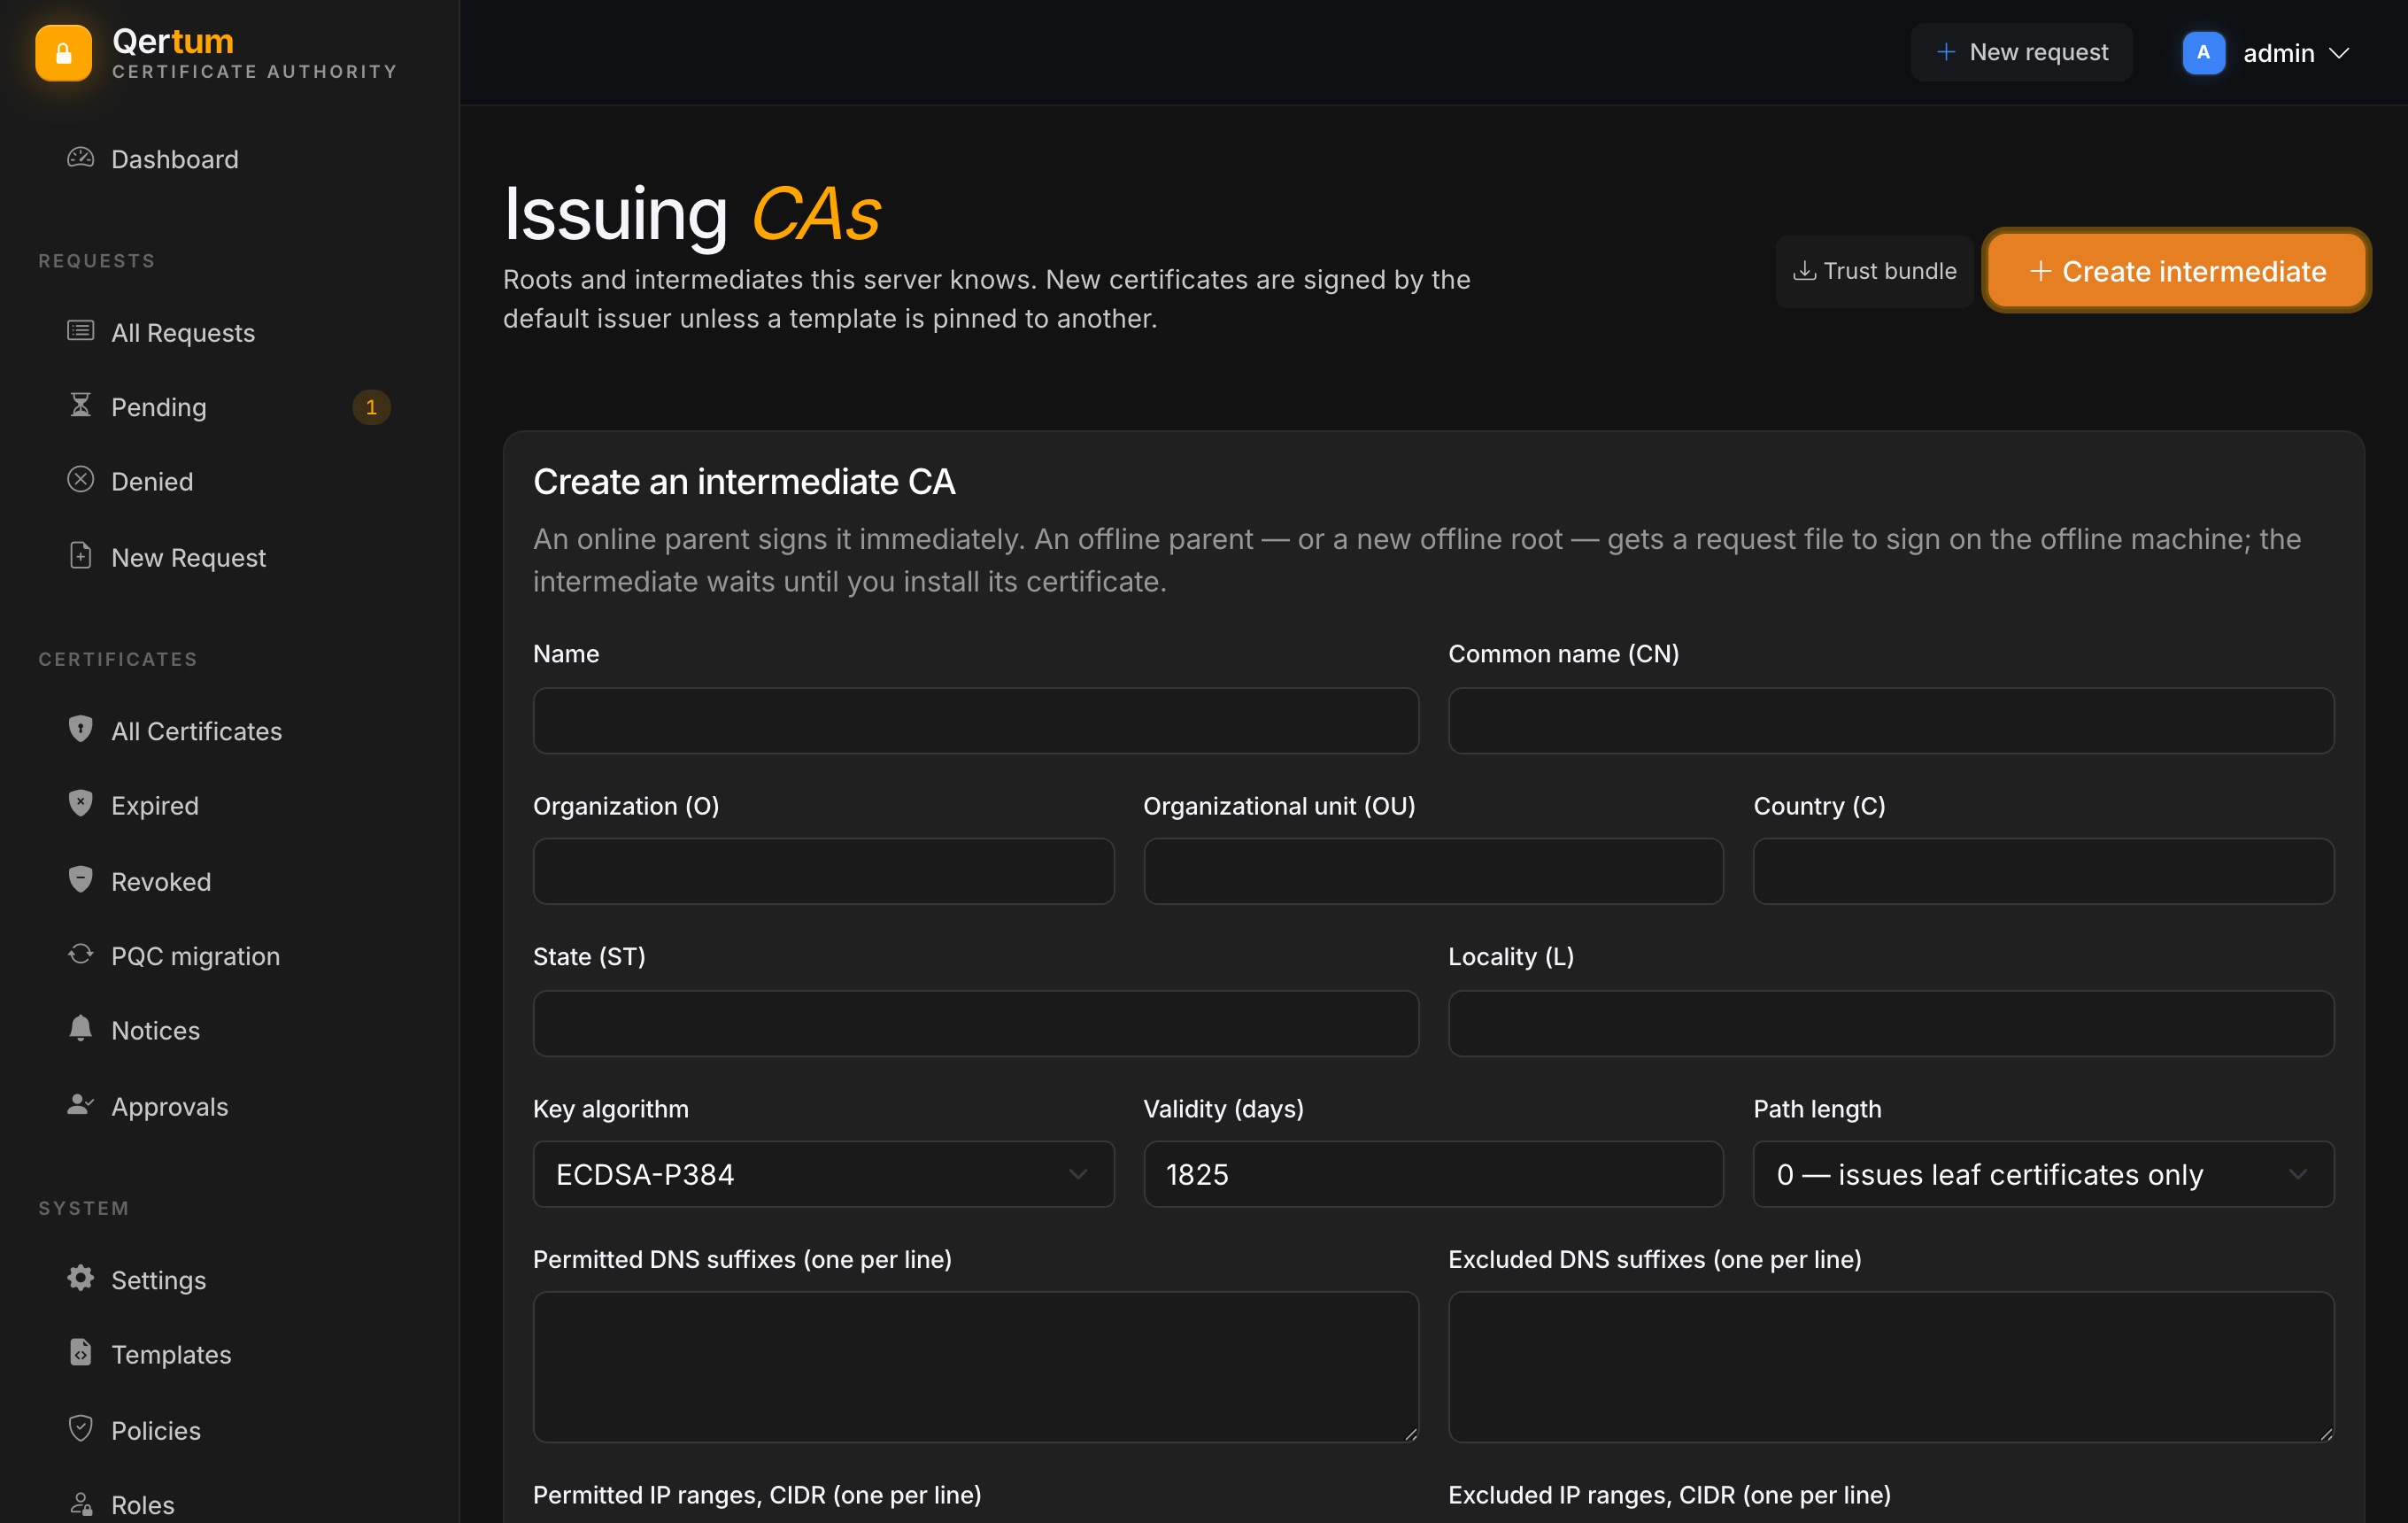Focus the Organization (O) field
The image size is (2408, 1523).
(x=823, y=871)
